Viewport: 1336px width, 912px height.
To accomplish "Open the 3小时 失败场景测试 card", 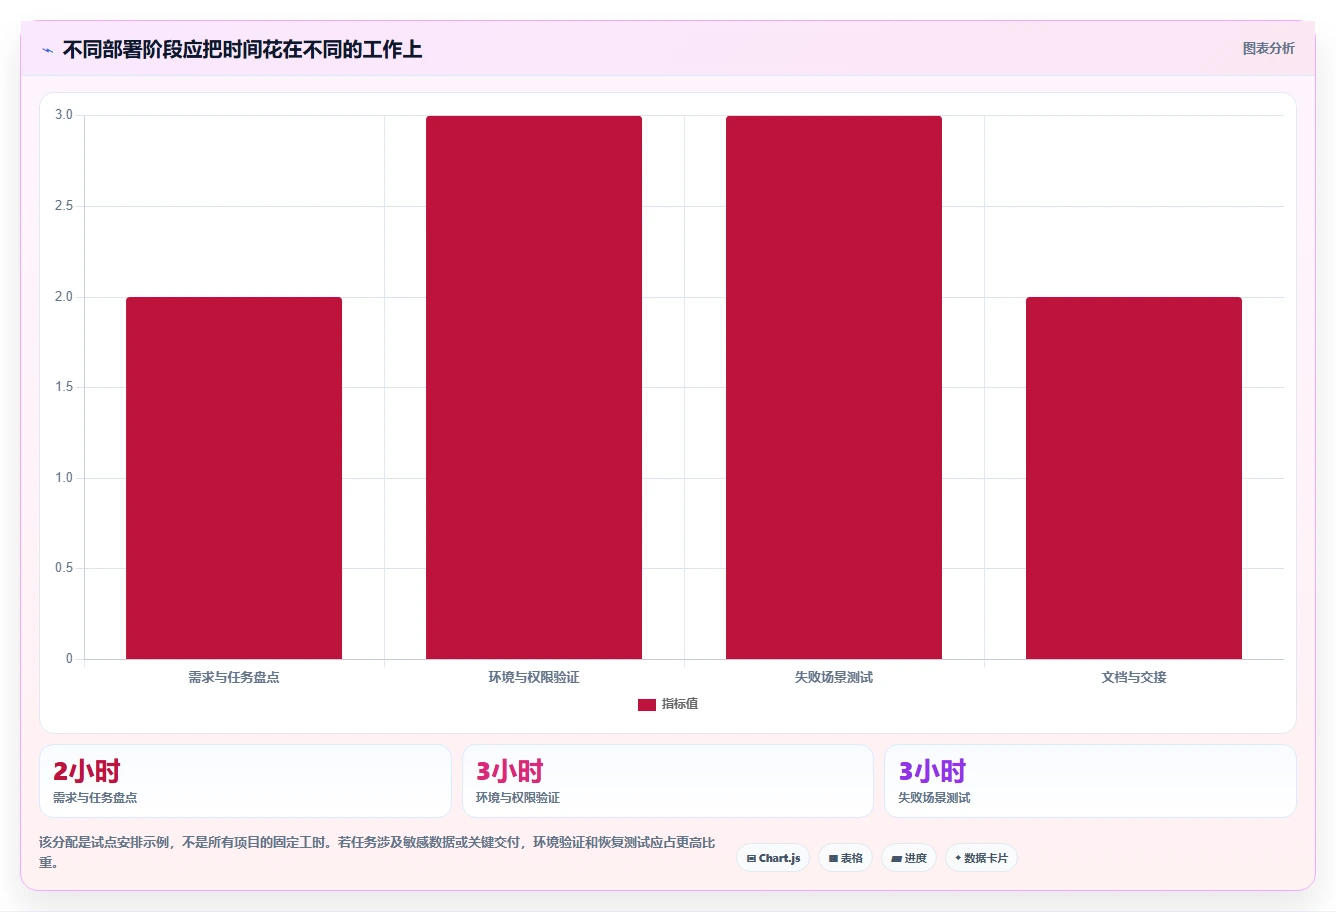I will pos(1090,781).
